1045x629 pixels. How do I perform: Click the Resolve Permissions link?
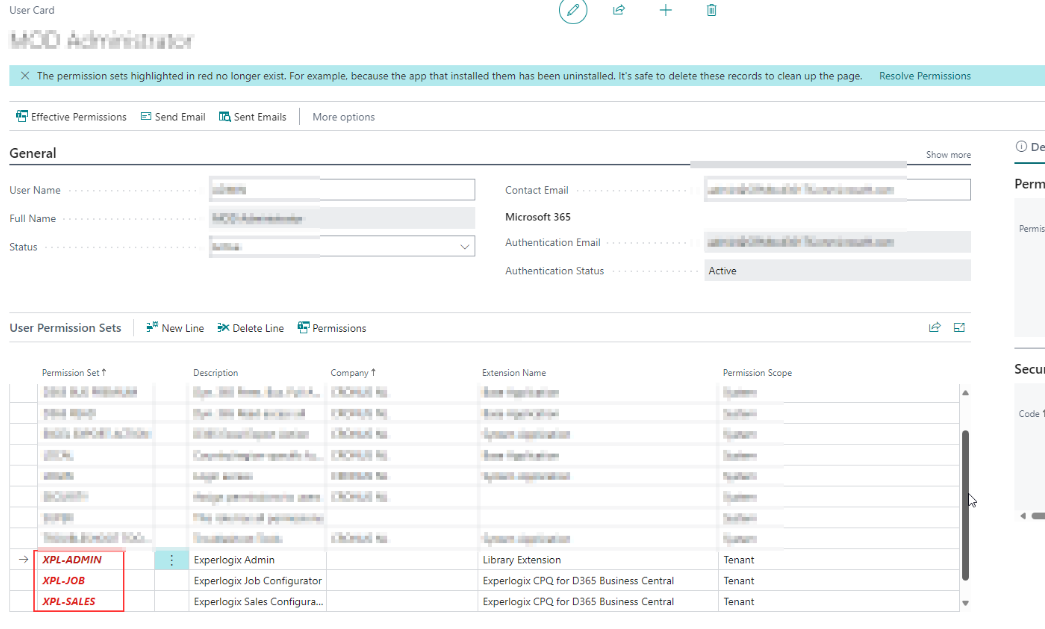924,76
